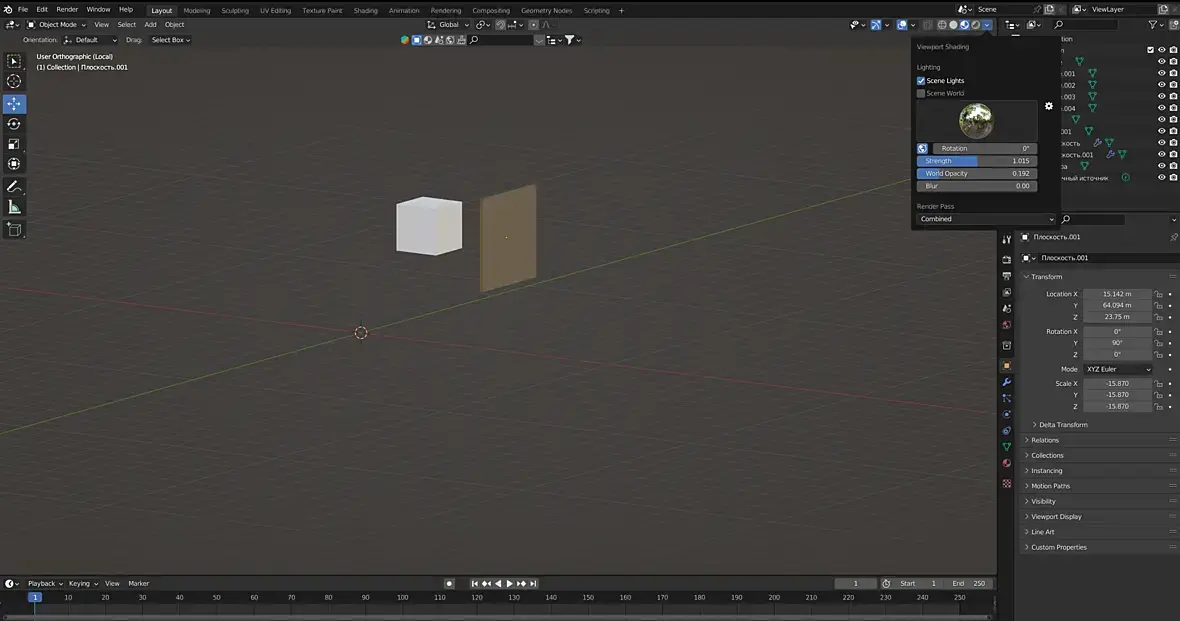Jump to the end frame button
This screenshot has height=621, width=1180.
pos(534,583)
